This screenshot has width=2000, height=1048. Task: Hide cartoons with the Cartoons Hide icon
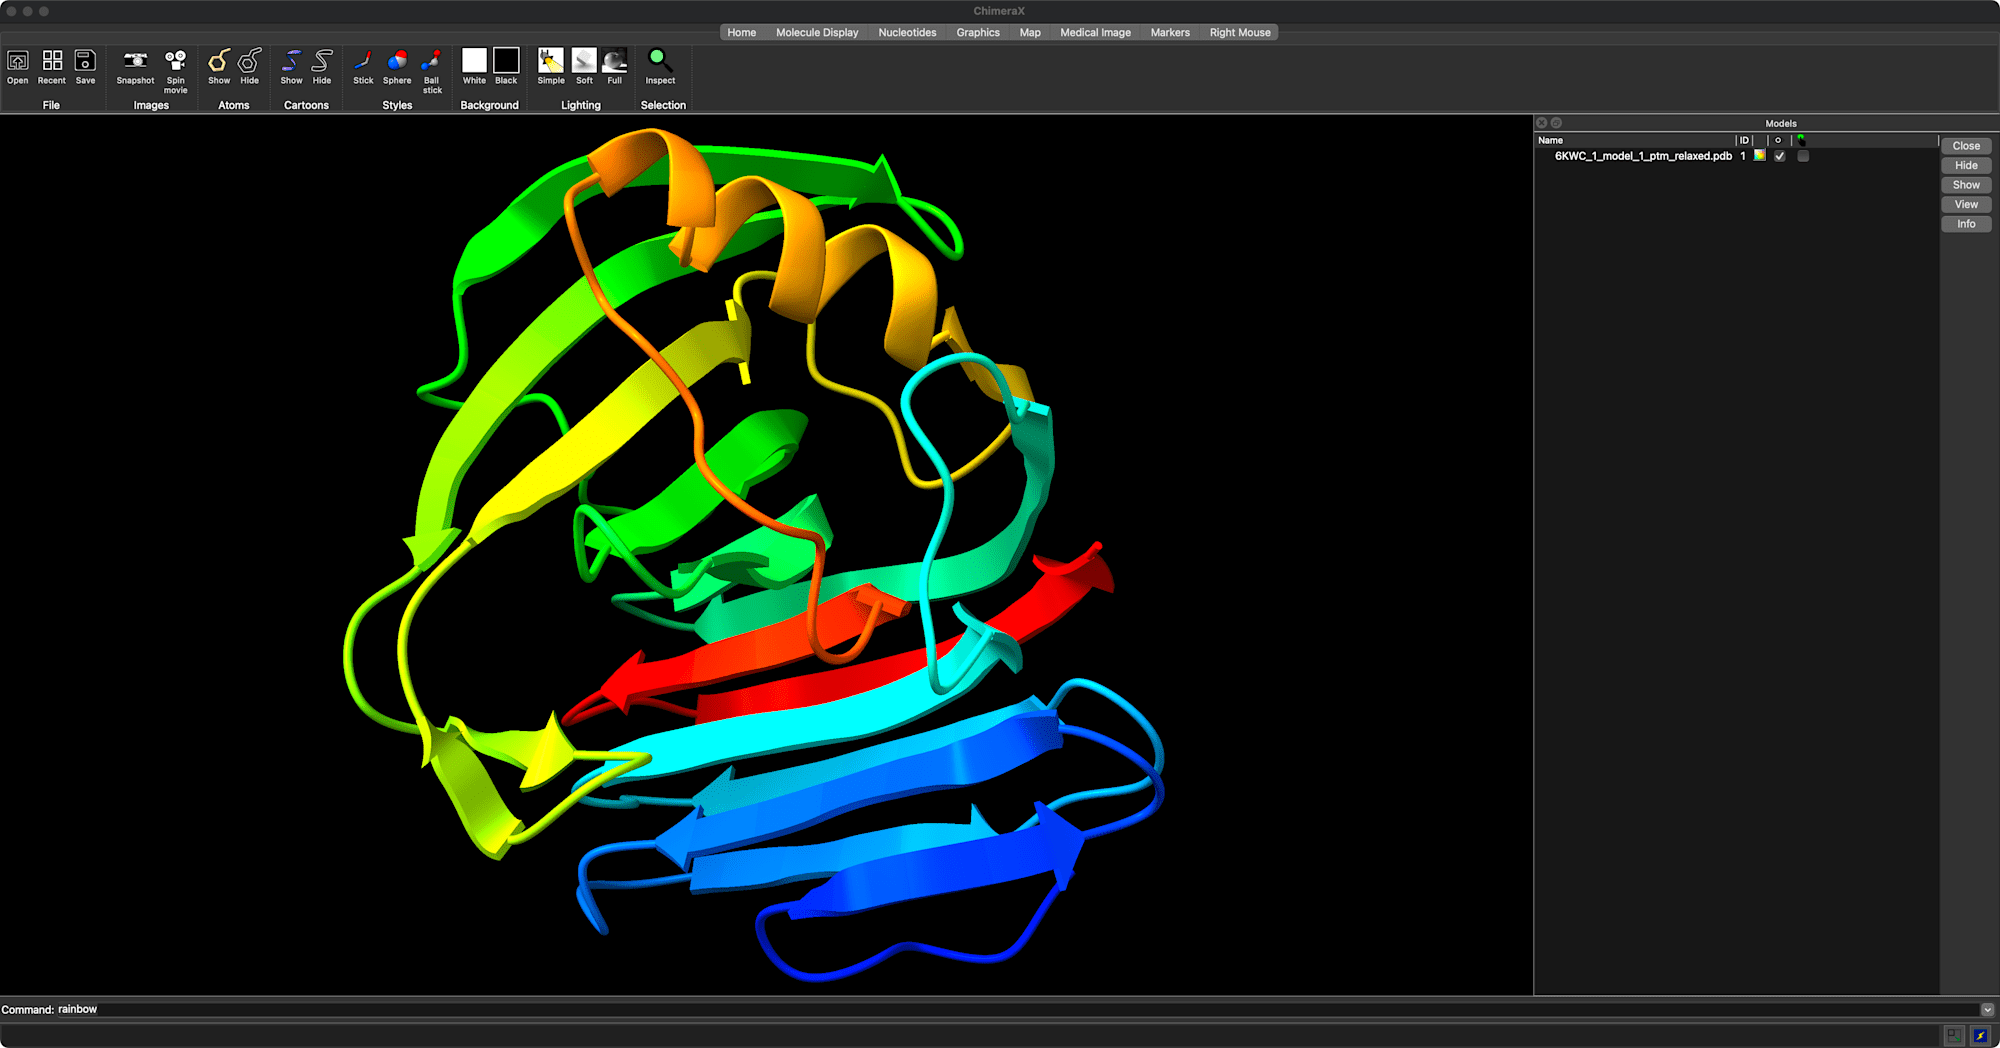[322, 61]
